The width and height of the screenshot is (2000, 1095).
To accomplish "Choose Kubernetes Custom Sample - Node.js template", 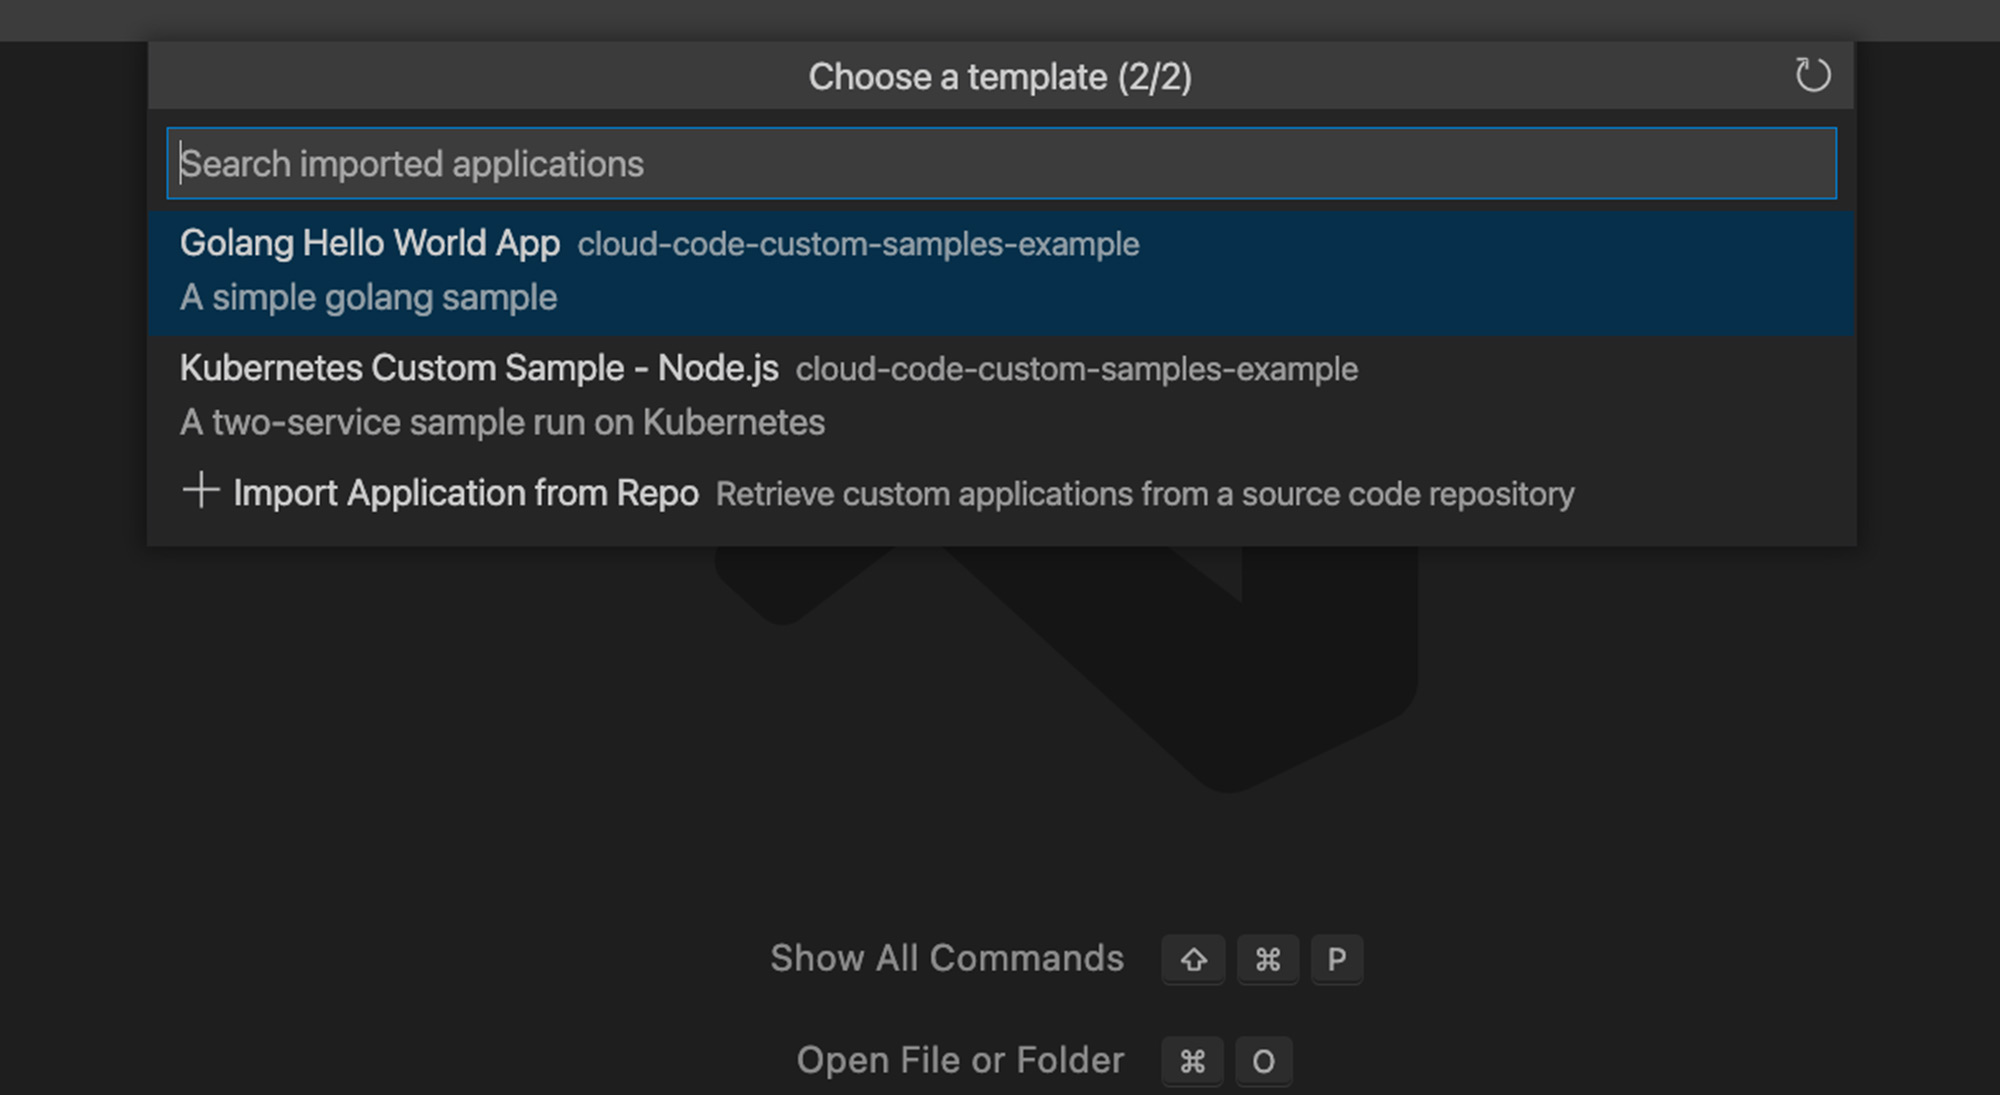I will [x=1001, y=396].
